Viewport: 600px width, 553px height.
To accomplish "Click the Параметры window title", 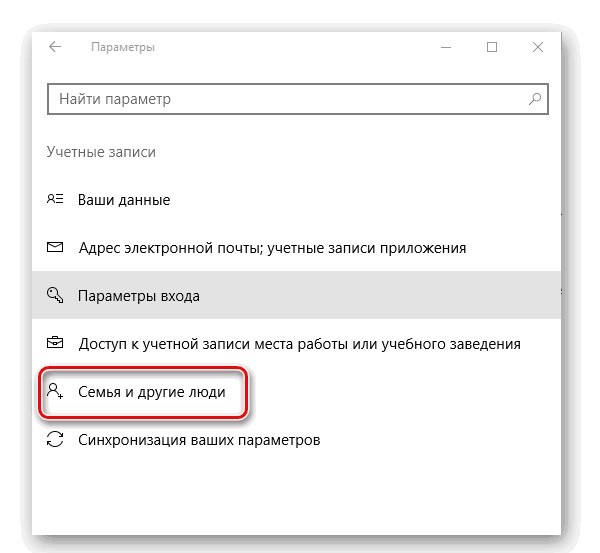I will point(122,47).
